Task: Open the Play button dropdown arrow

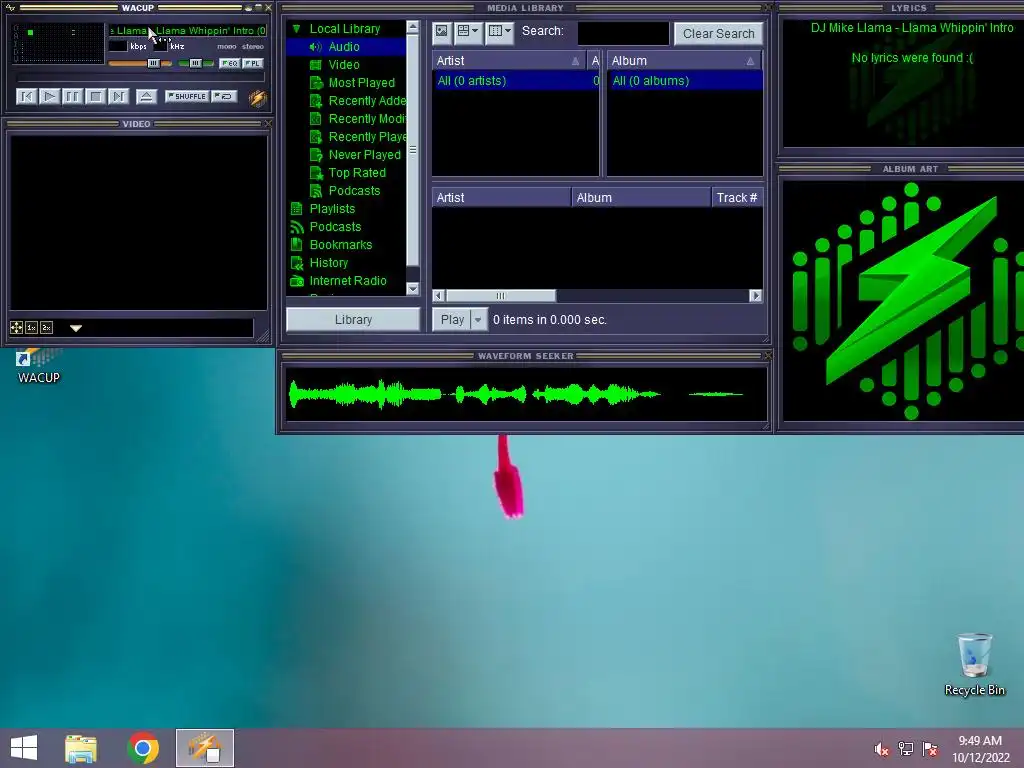Action: click(x=479, y=319)
